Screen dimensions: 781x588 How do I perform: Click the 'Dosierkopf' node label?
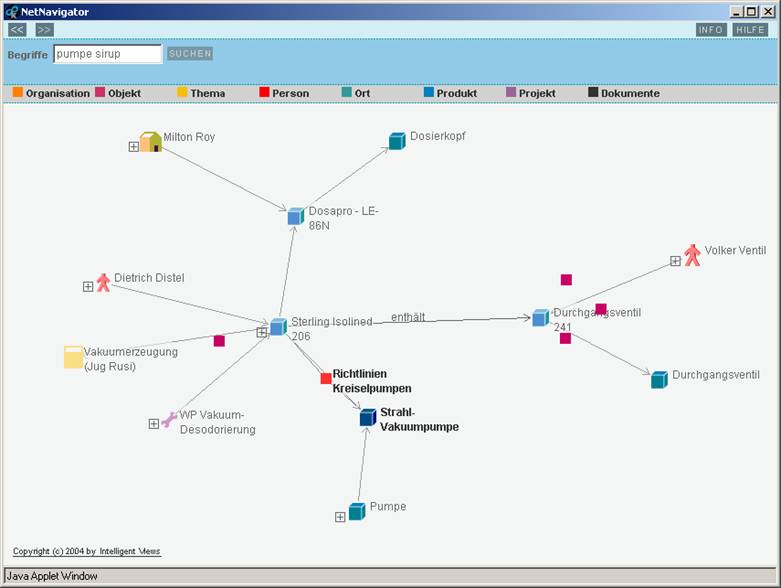coord(438,136)
